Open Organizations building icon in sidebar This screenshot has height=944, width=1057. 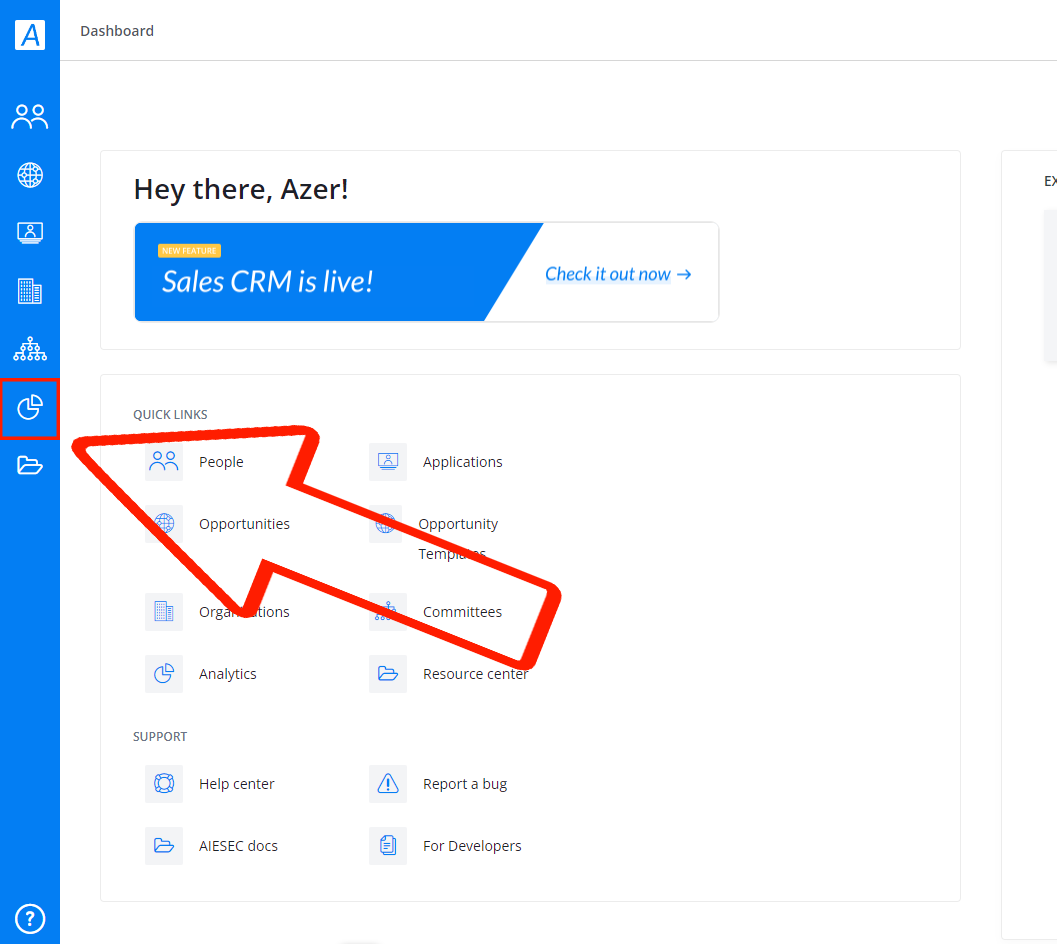(x=30, y=291)
